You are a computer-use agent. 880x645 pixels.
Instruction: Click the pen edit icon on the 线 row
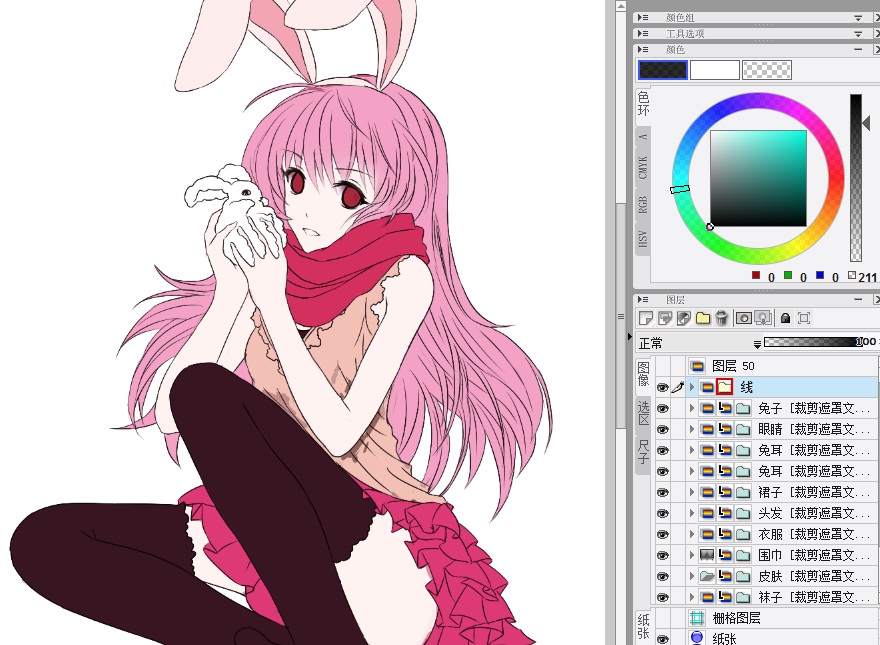click(678, 387)
